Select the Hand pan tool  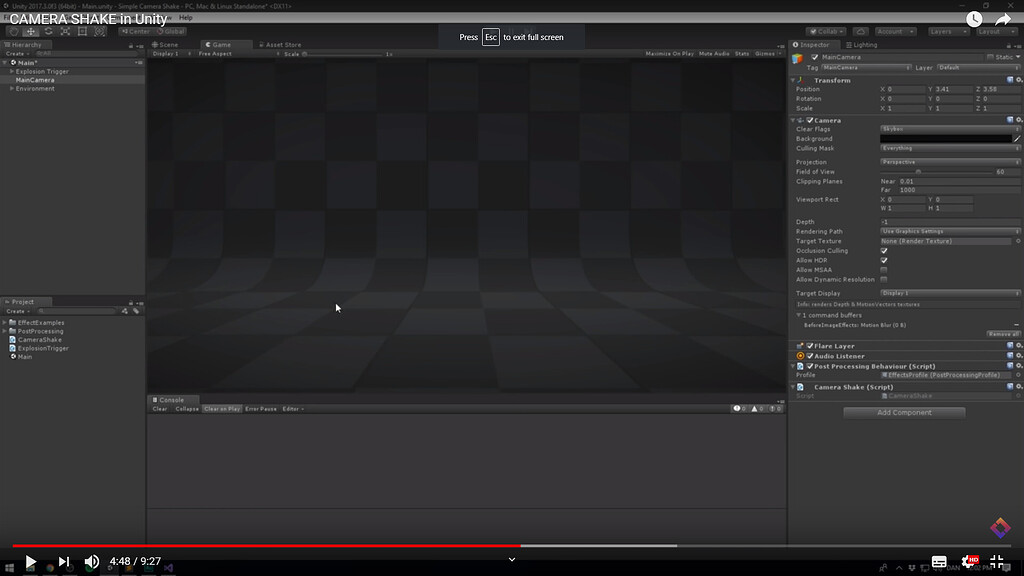point(13,33)
